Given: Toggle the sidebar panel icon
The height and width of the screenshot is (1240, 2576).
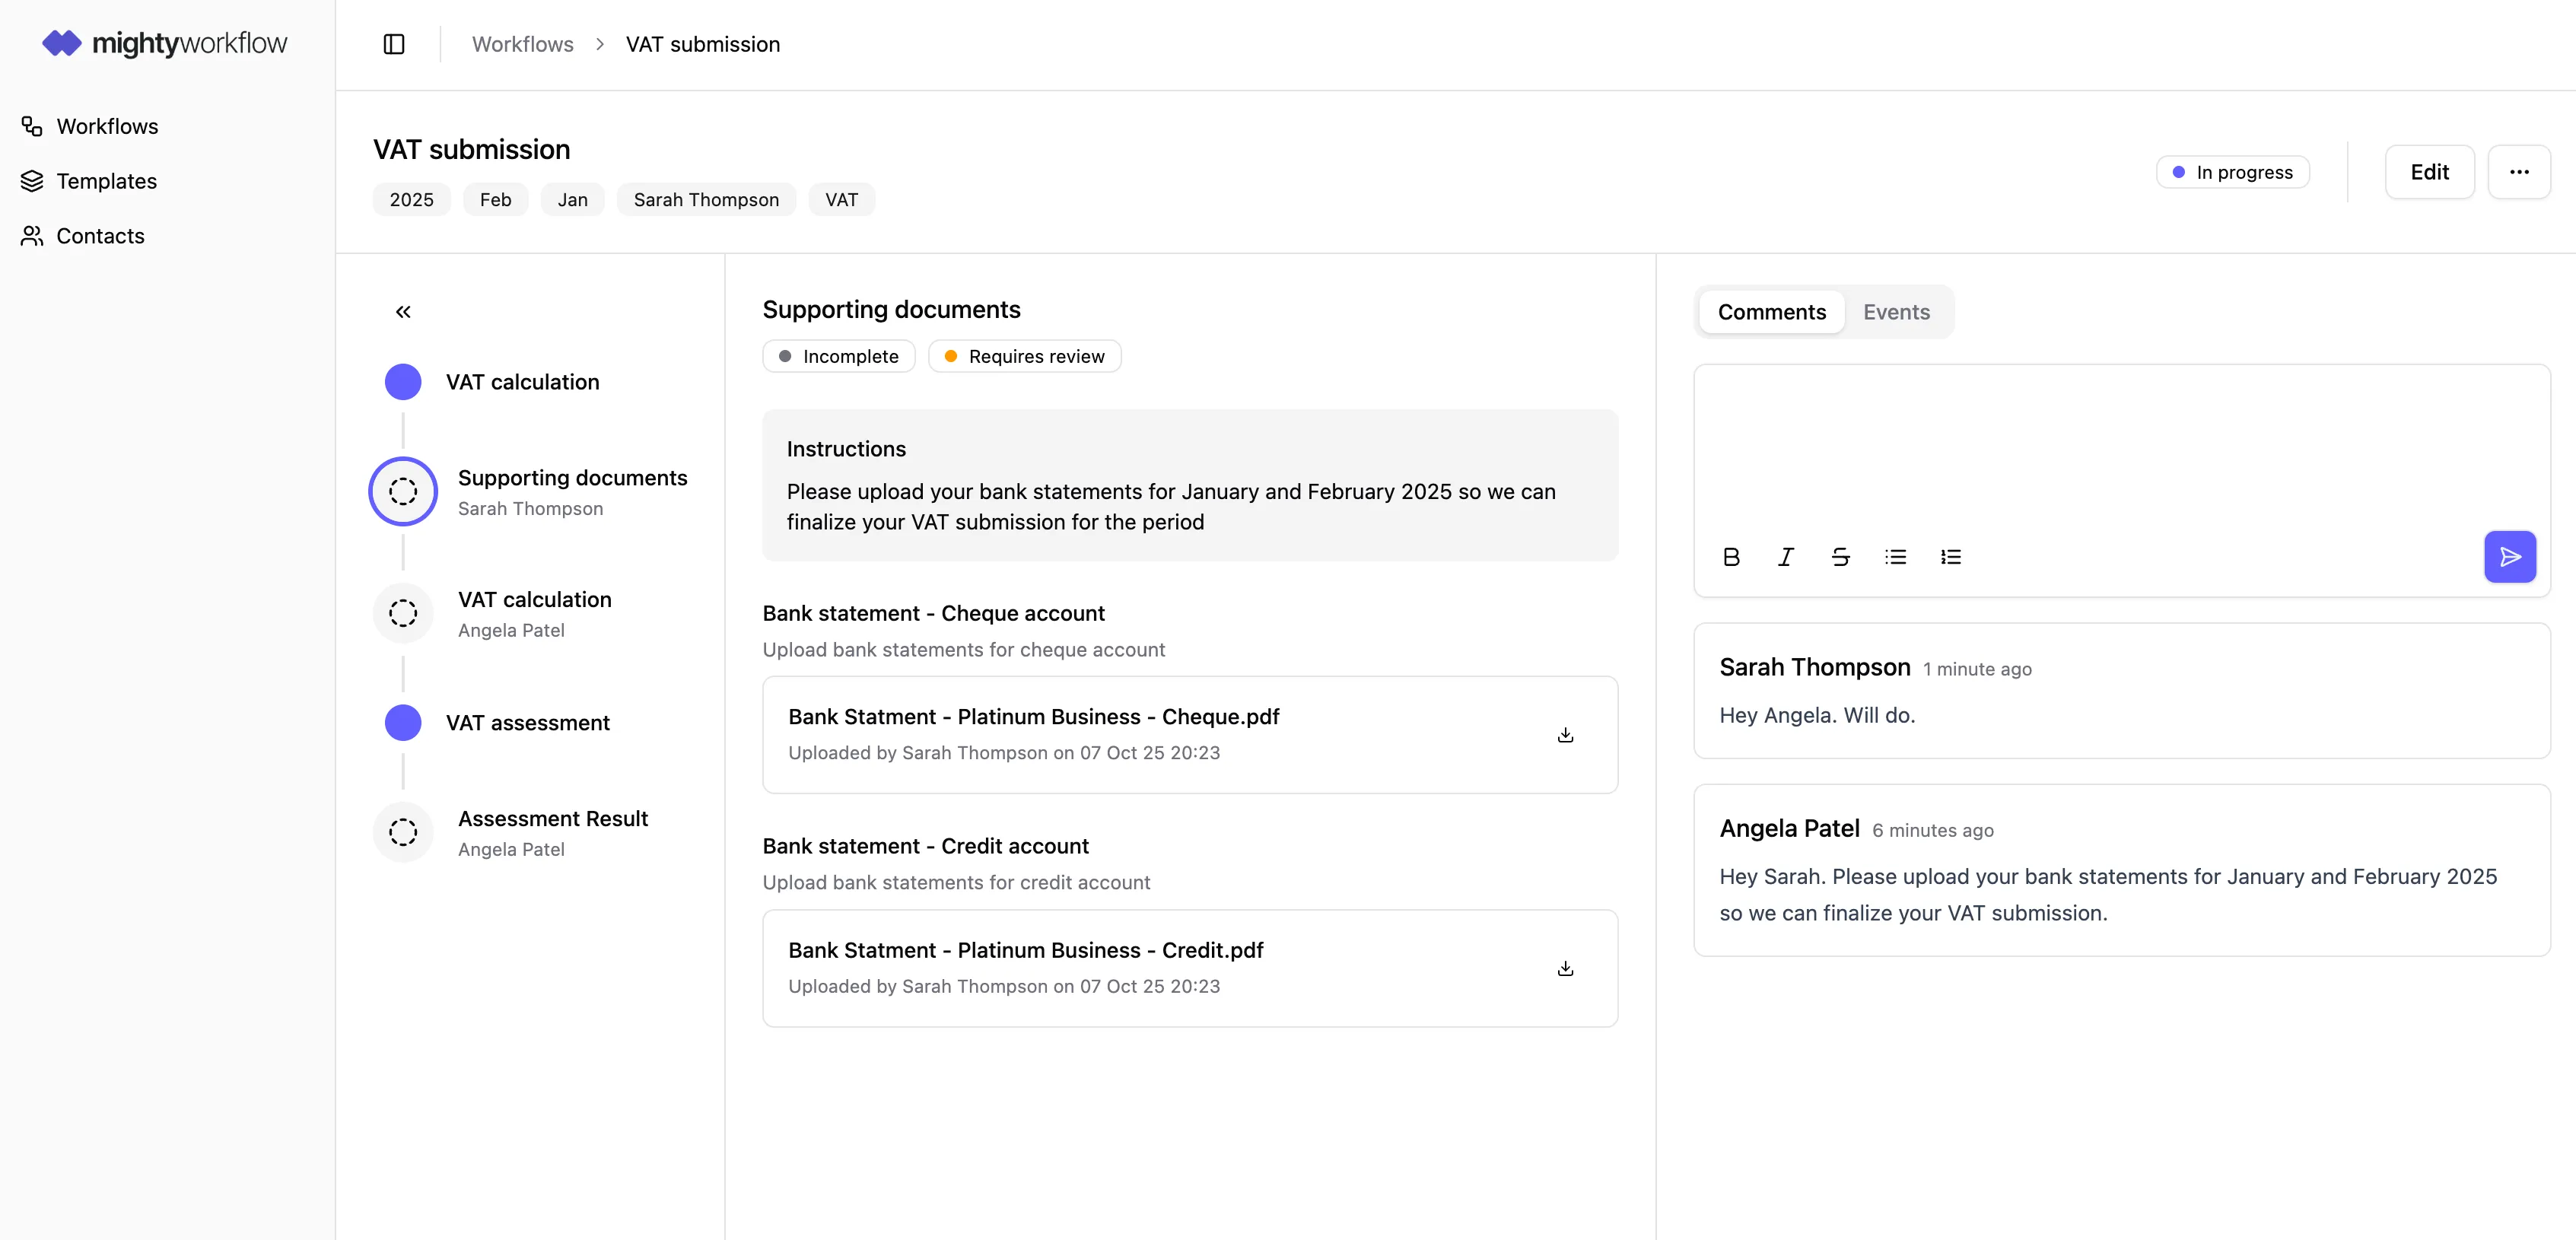Looking at the screenshot, I should (x=394, y=44).
